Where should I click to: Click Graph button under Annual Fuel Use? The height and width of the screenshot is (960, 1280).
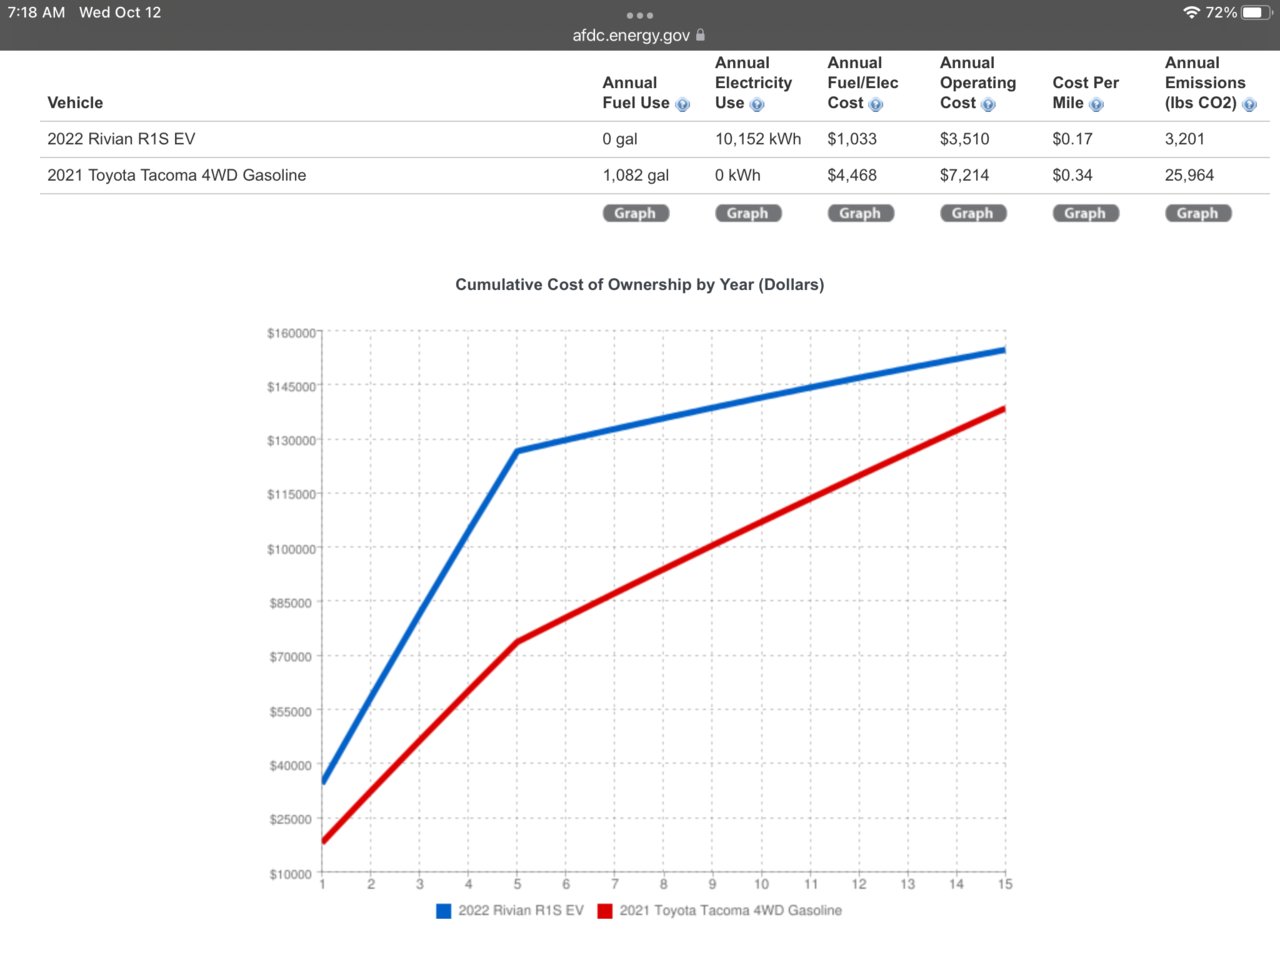coord(635,213)
